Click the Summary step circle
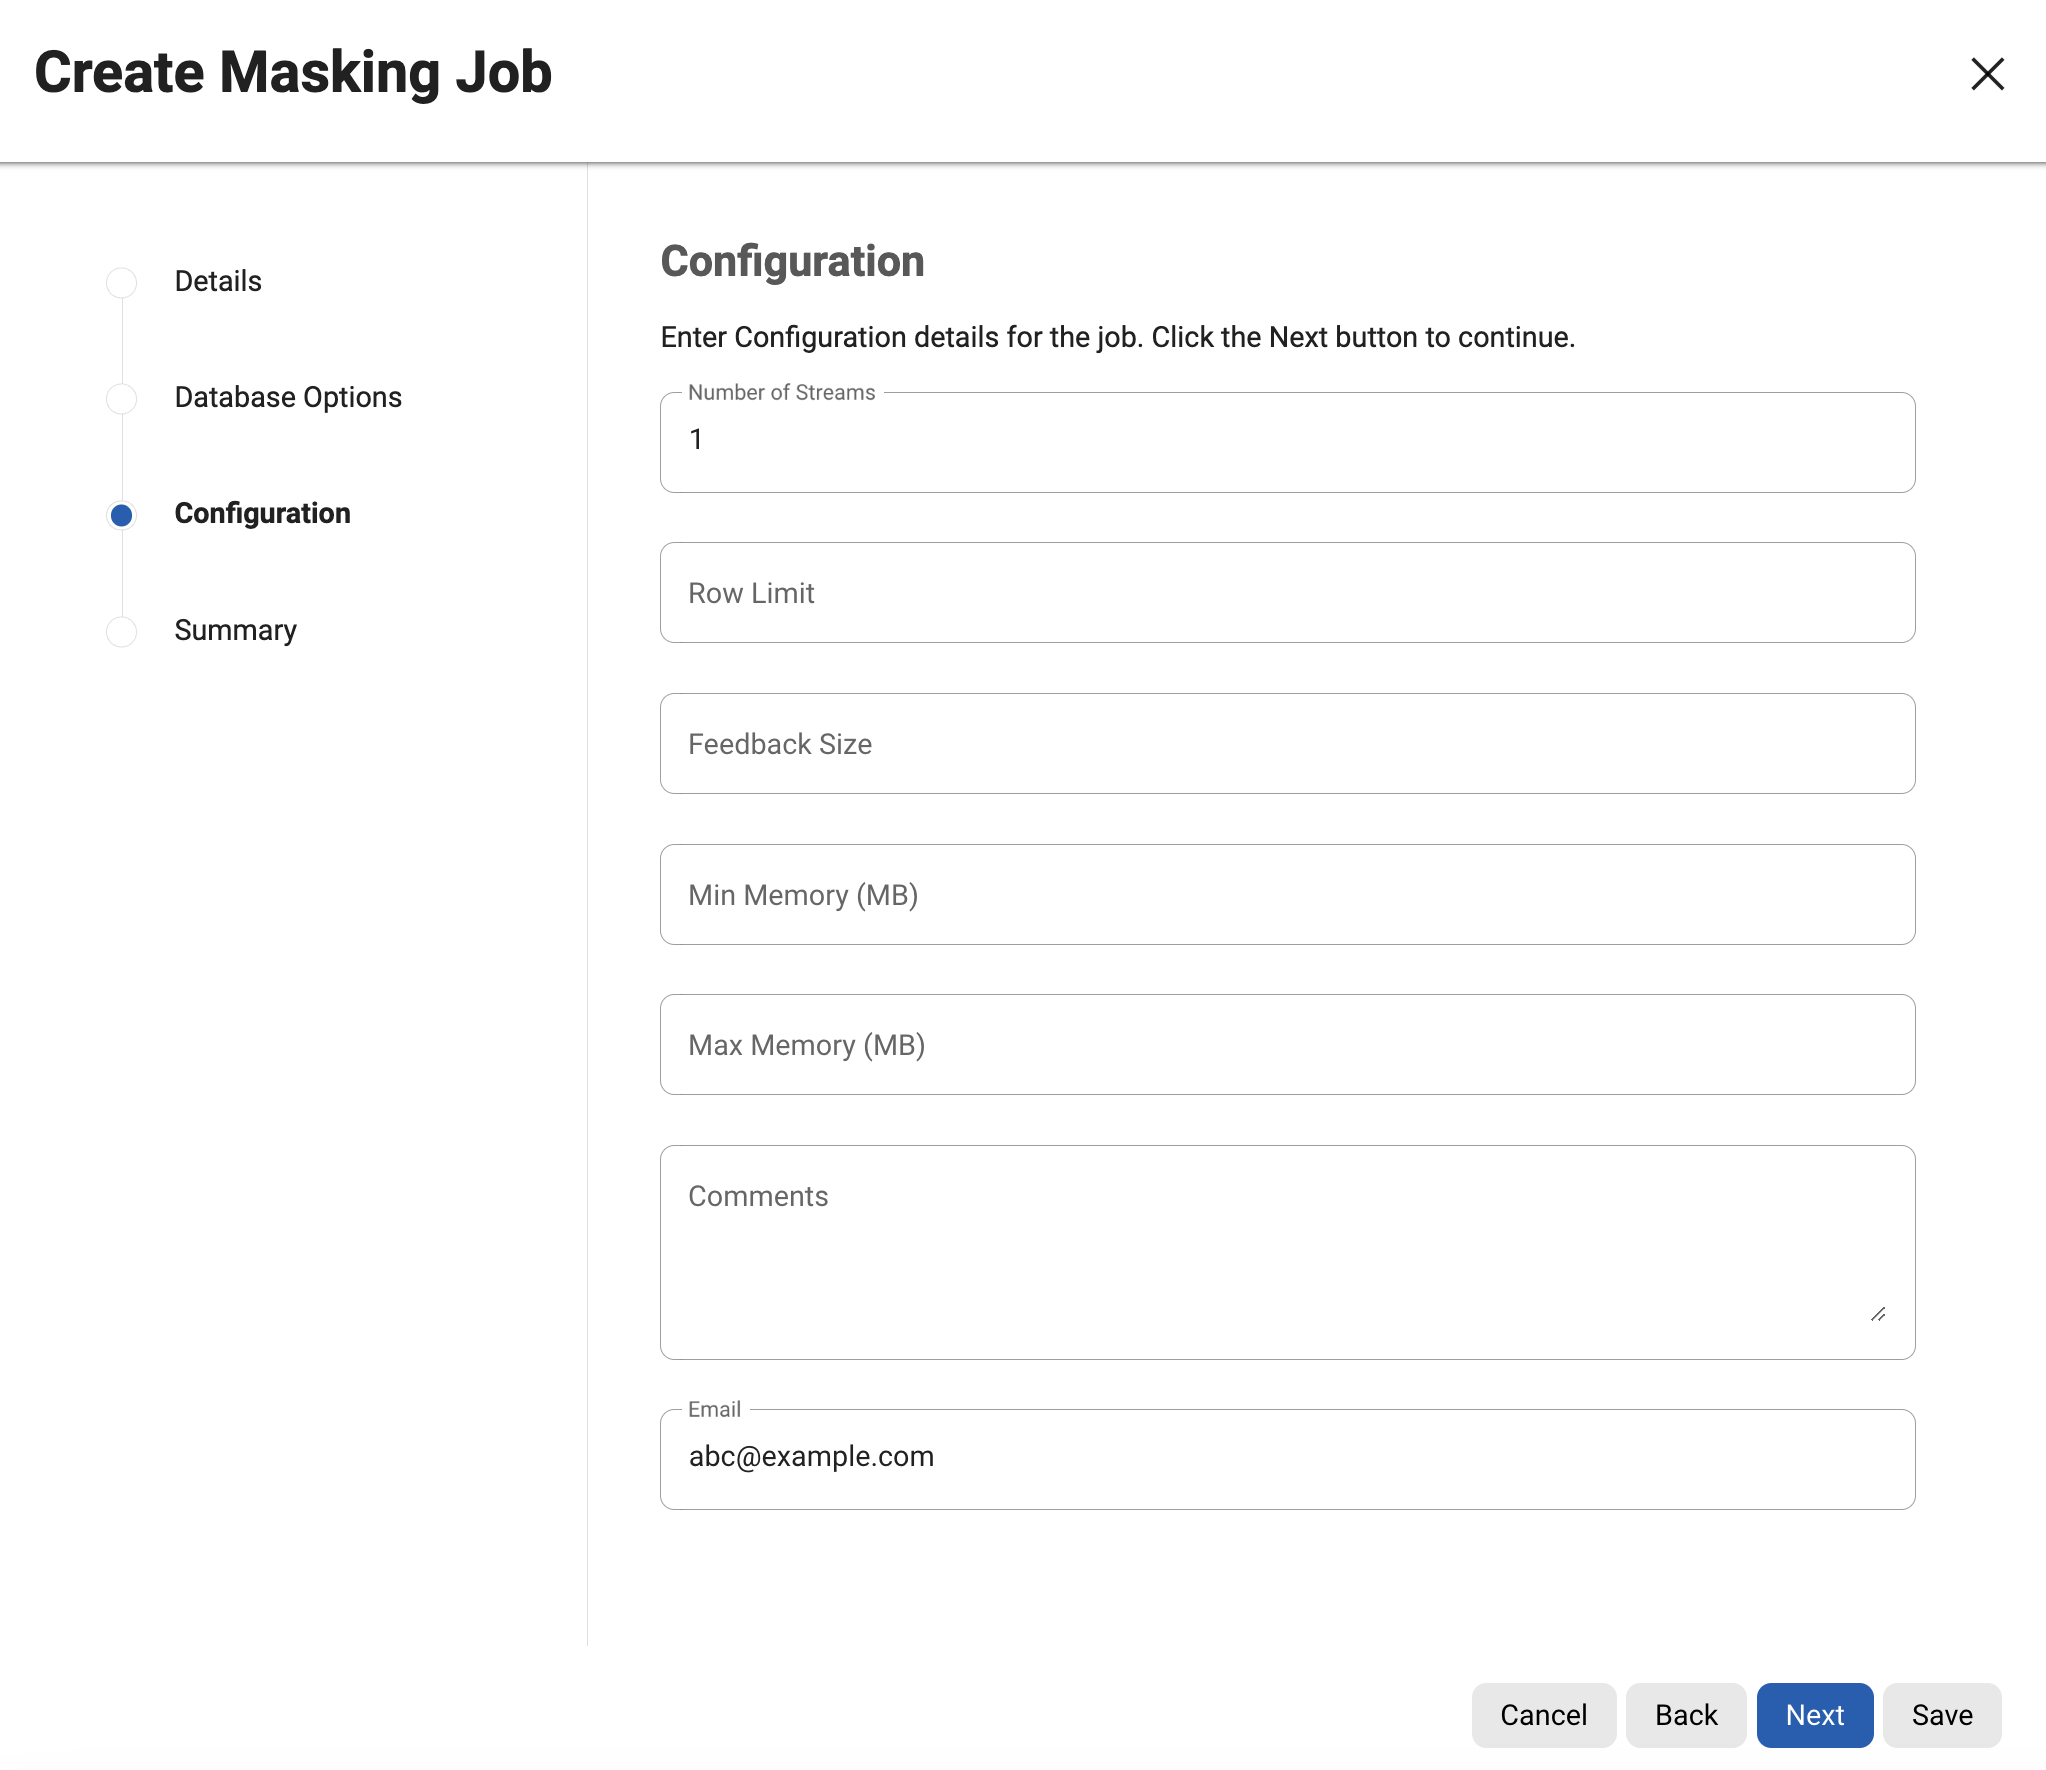 122,631
